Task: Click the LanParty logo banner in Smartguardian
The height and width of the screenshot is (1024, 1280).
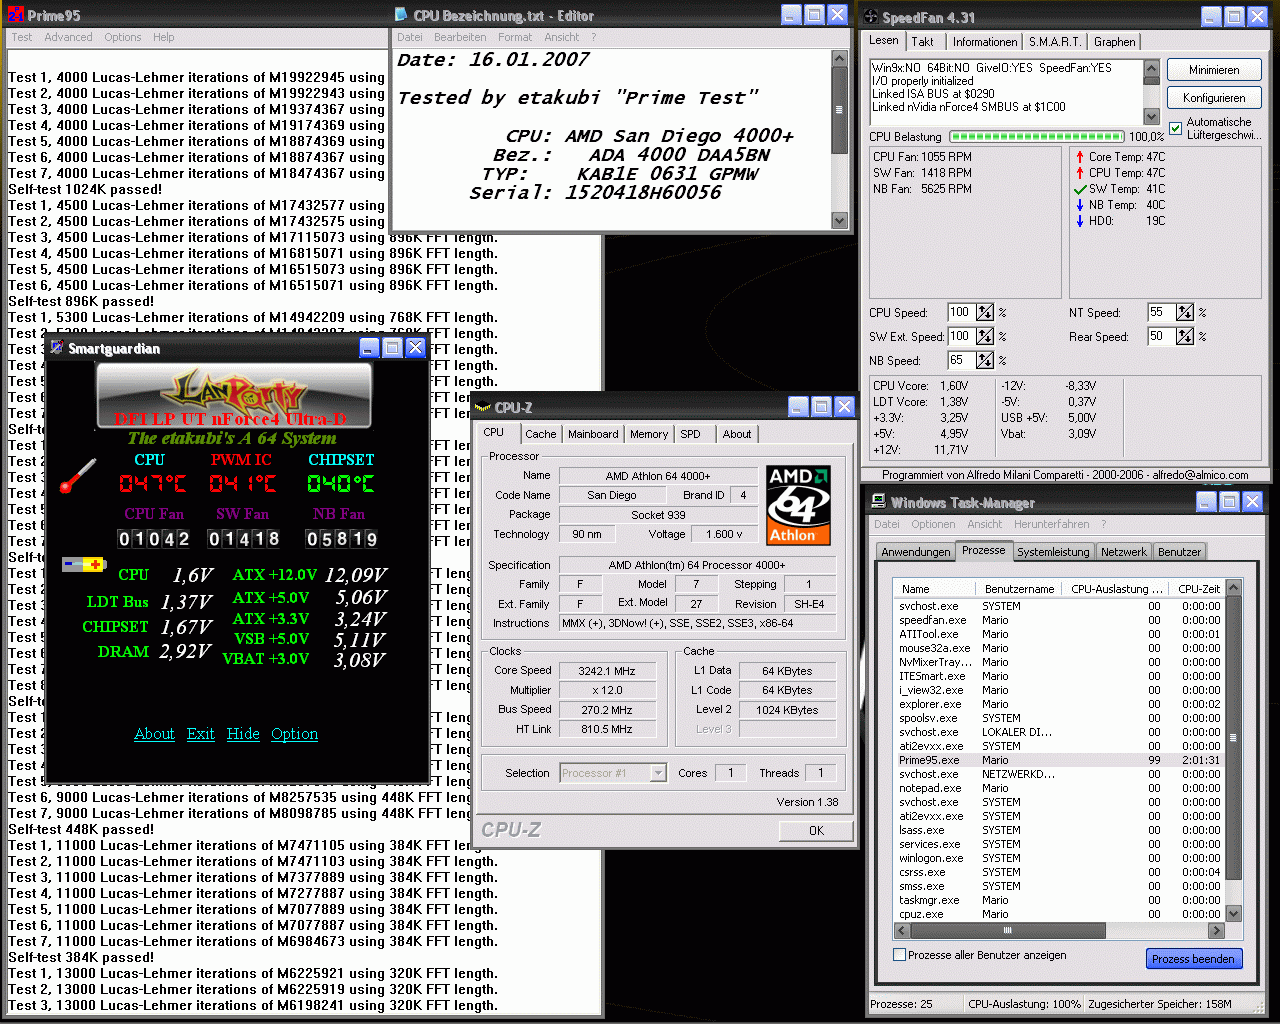Action: (x=234, y=396)
